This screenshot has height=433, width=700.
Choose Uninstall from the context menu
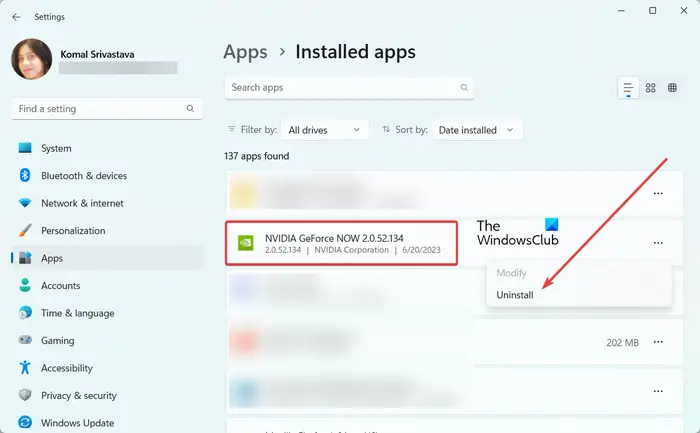point(515,295)
